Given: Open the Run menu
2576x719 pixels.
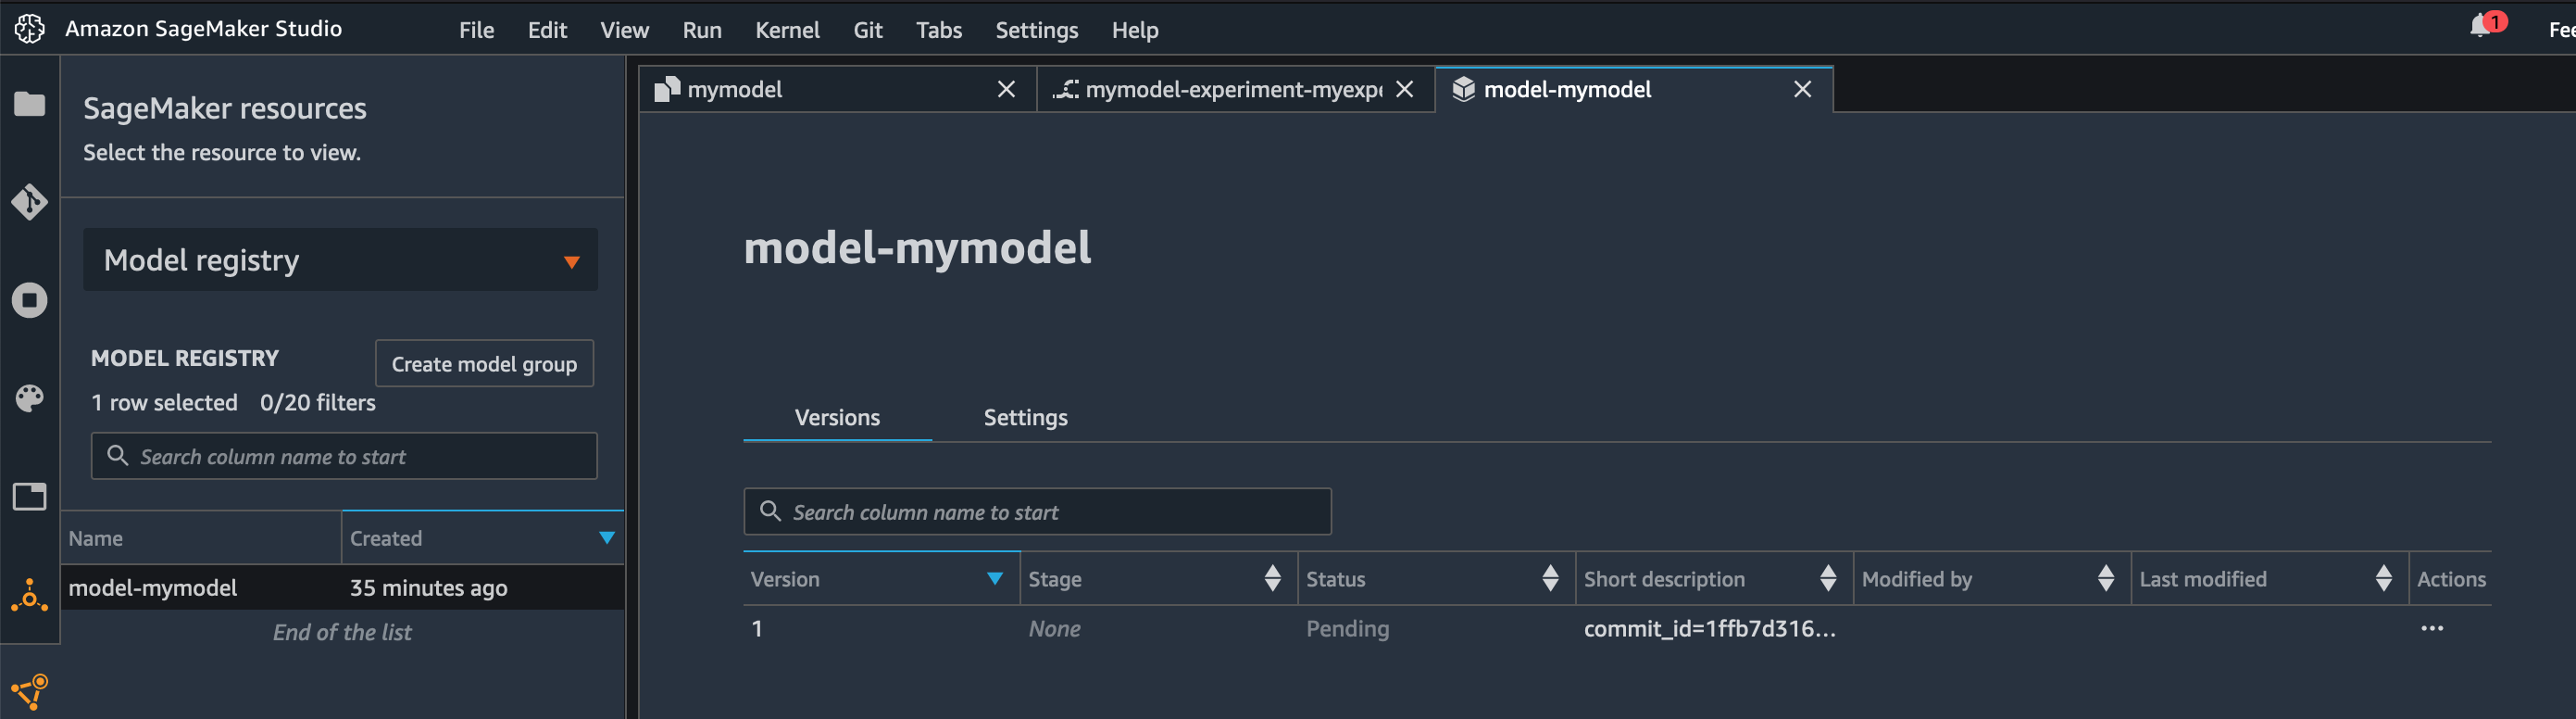Looking at the screenshot, I should pyautogui.click(x=702, y=30).
